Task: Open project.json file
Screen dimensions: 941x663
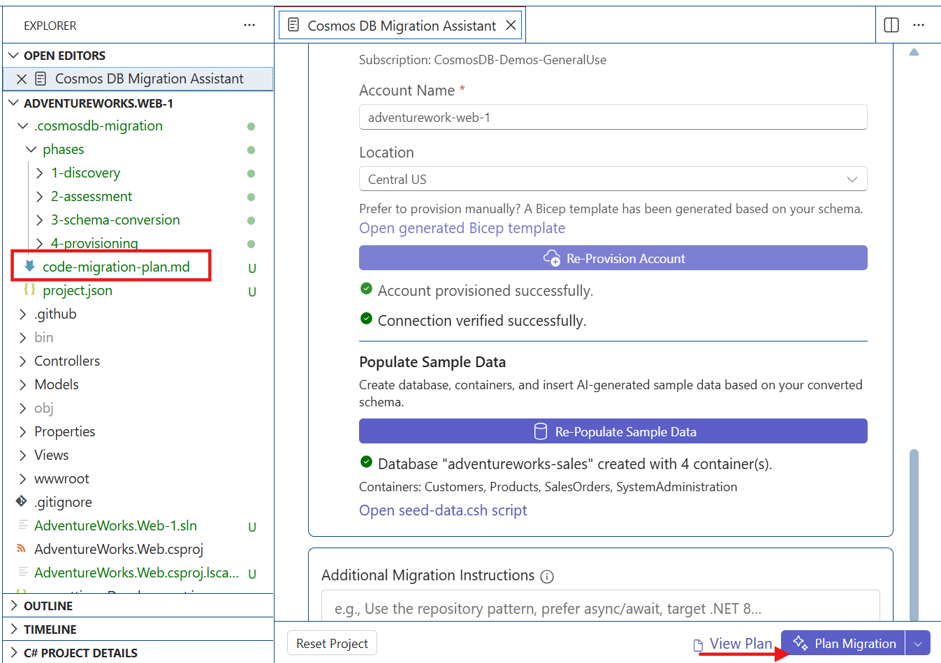Action: pos(77,290)
